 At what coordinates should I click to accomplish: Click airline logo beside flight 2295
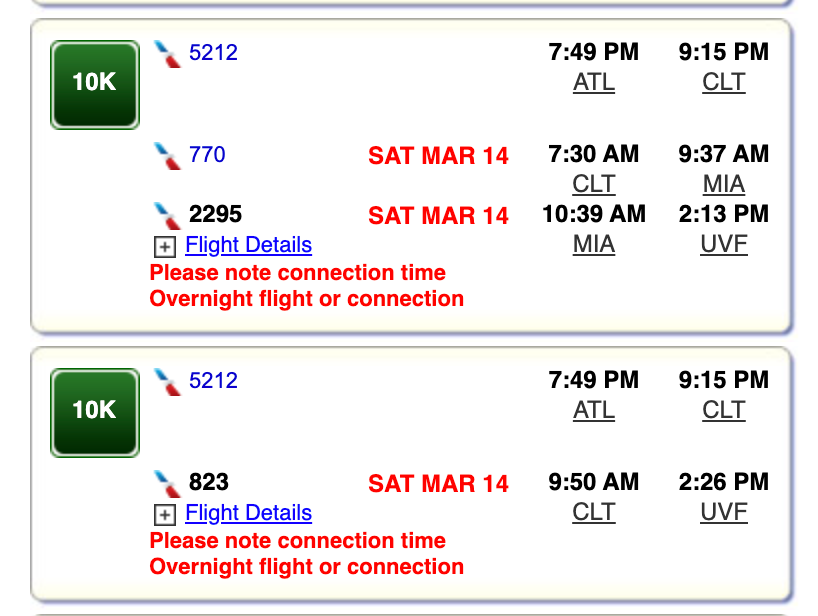pos(167,215)
